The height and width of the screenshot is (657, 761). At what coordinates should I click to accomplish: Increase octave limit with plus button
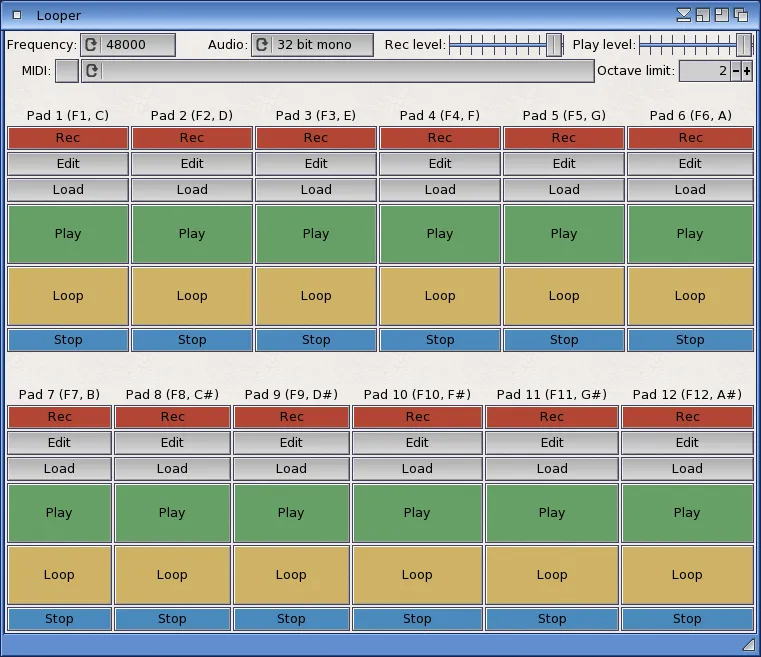747,71
